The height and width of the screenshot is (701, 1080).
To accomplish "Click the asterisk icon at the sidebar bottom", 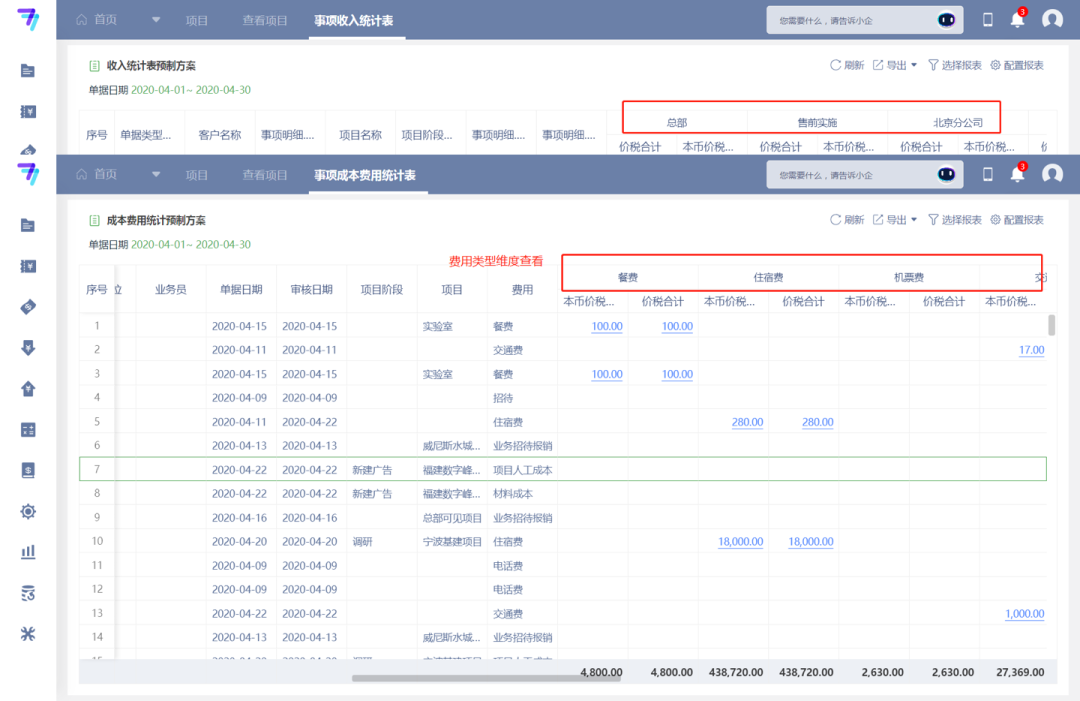I will tap(28, 634).
